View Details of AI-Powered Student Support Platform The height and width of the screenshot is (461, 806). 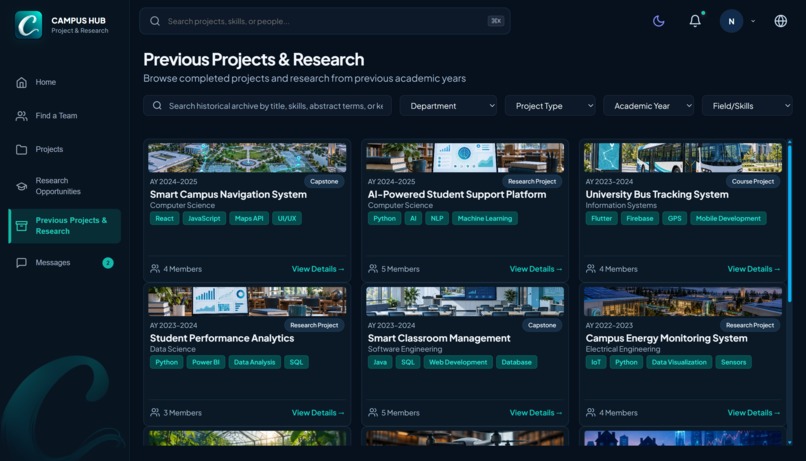[x=536, y=269]
